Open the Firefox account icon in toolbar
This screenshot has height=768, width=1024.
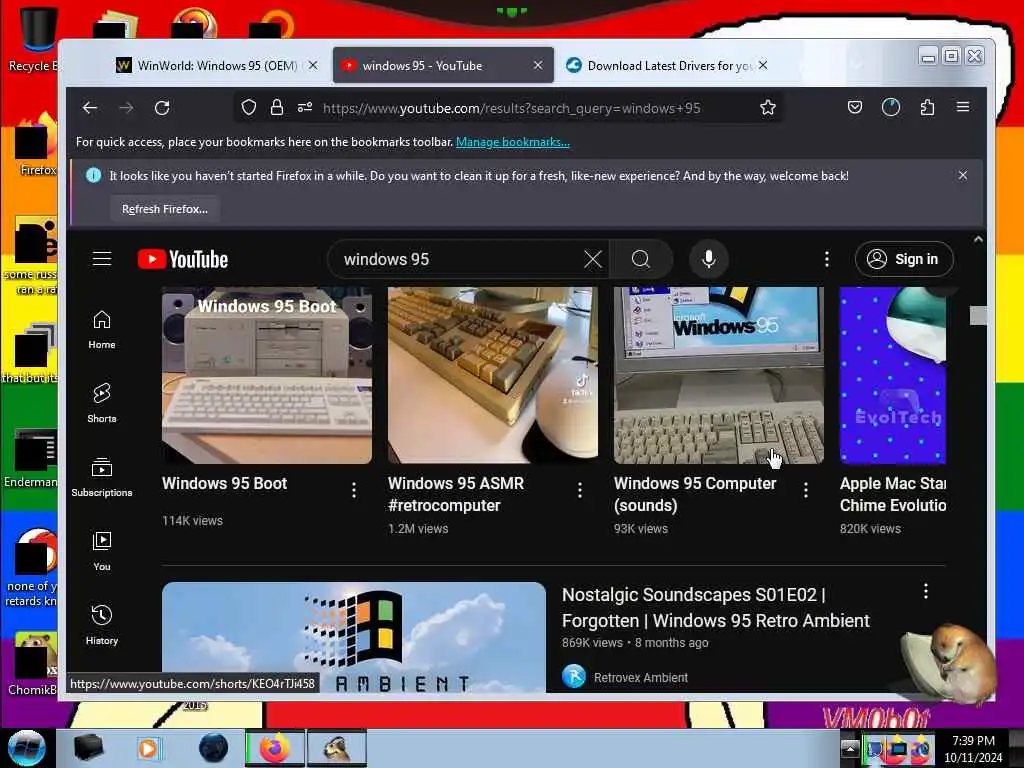point(891,108)
